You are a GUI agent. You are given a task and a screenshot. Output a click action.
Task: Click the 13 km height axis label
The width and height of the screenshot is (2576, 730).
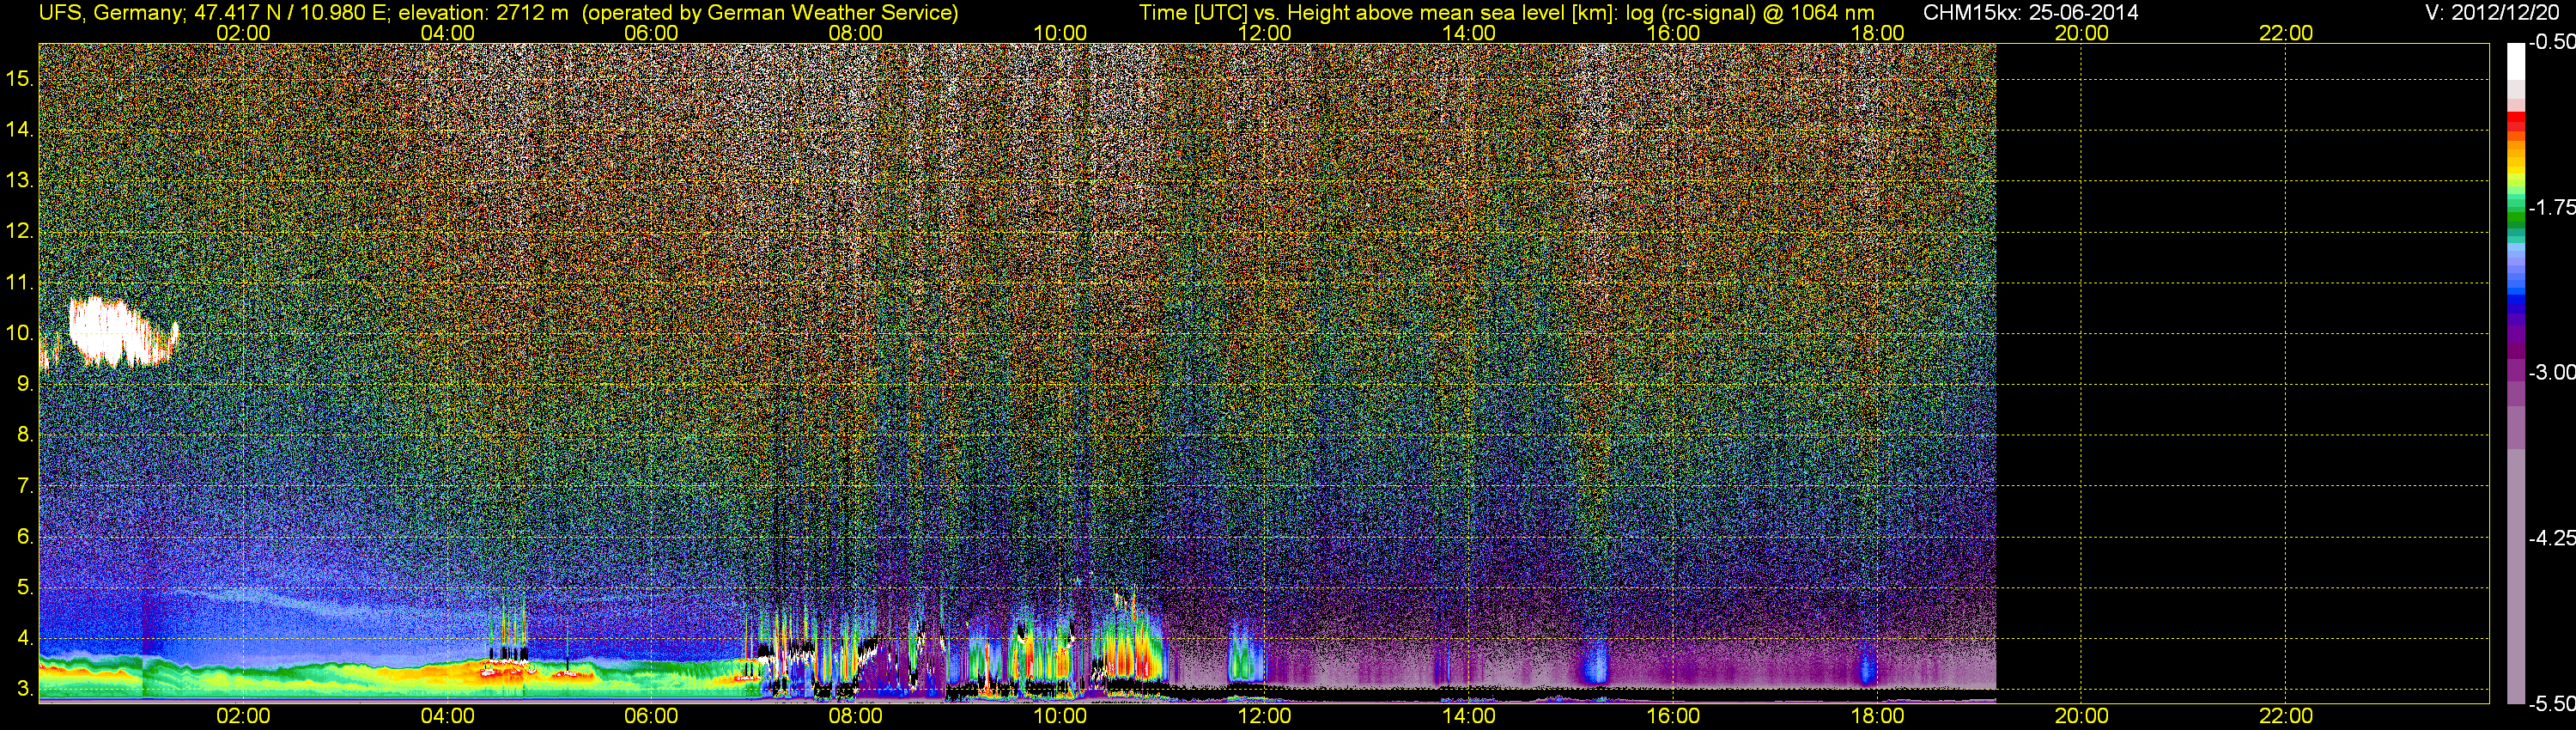[x=20, y=181]
